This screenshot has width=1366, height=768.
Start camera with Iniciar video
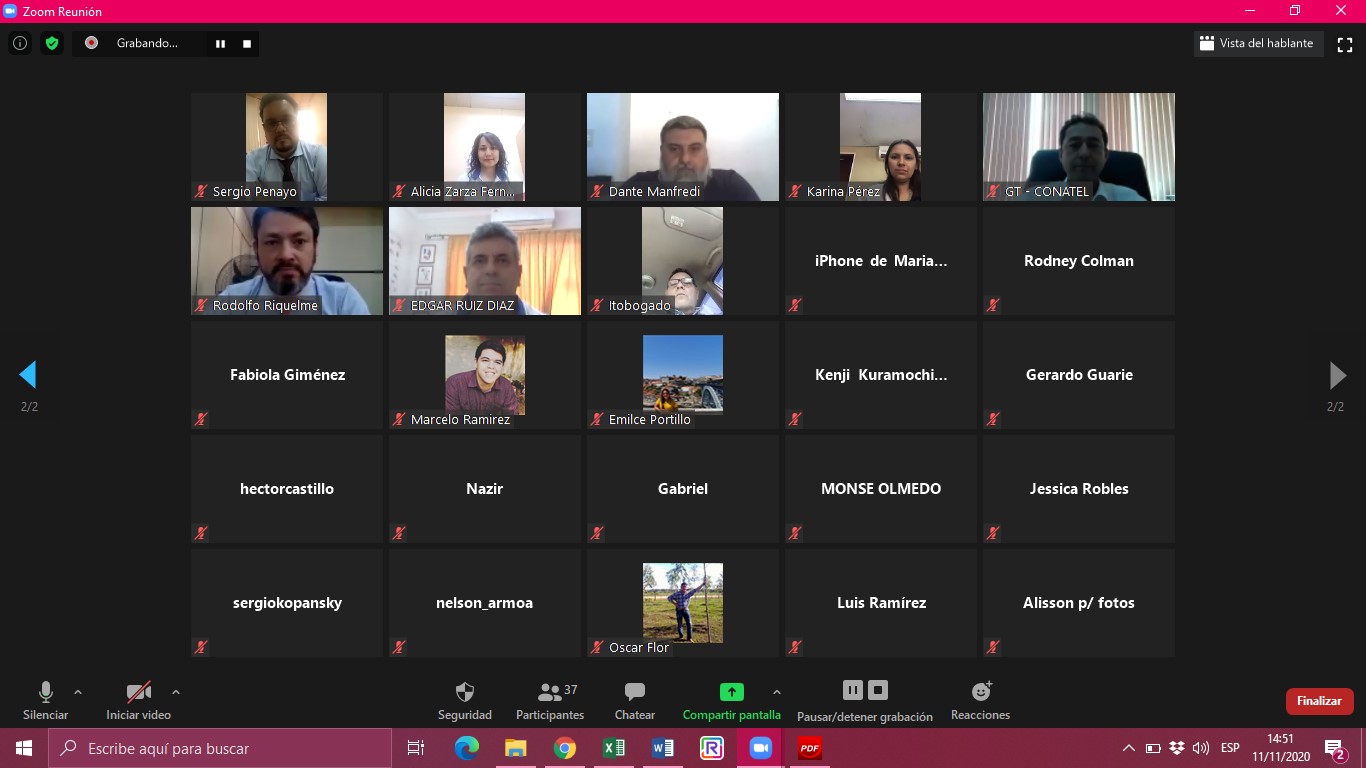[139, 701]
